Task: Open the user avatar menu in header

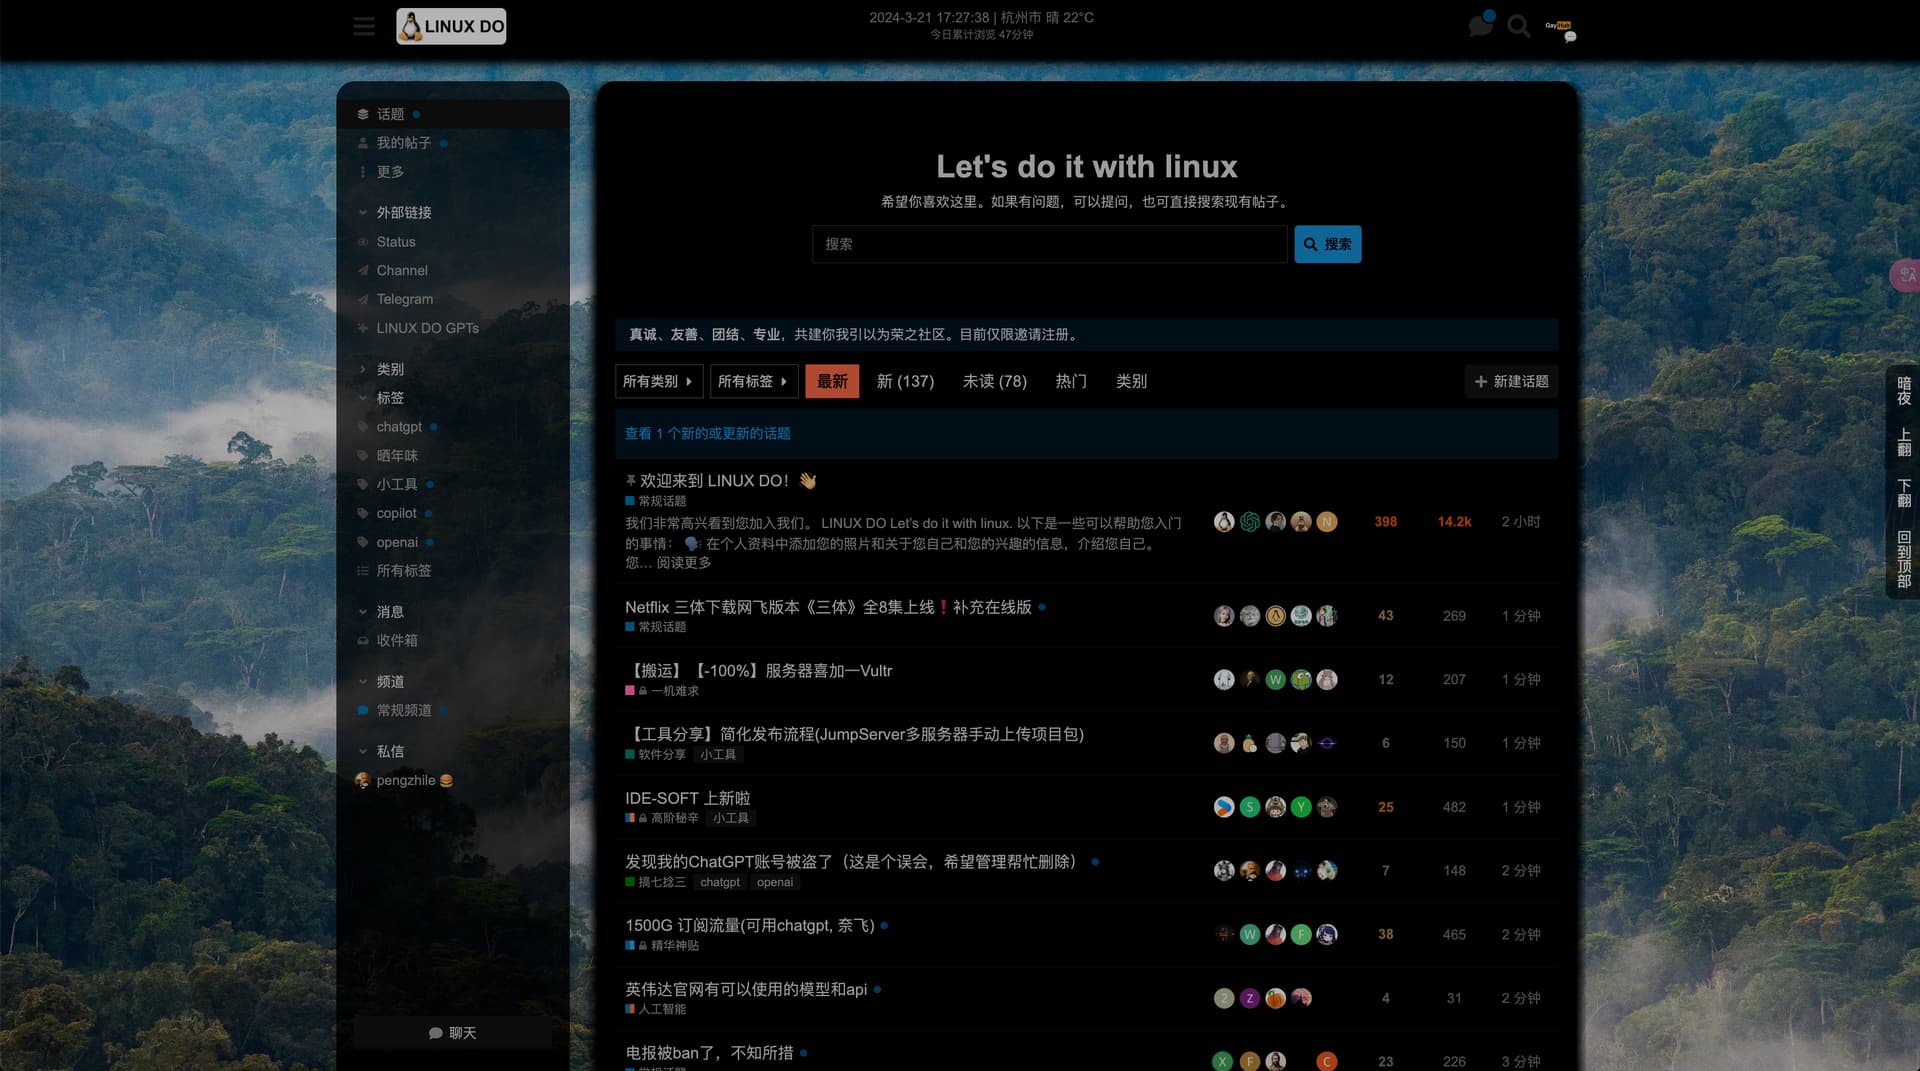Action: (x=1558, y=26)
